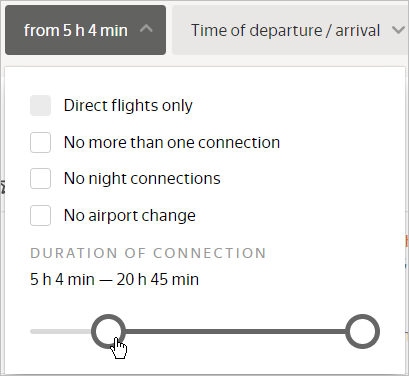Click the light inactive slider track segment

click(x=61, y=331)
